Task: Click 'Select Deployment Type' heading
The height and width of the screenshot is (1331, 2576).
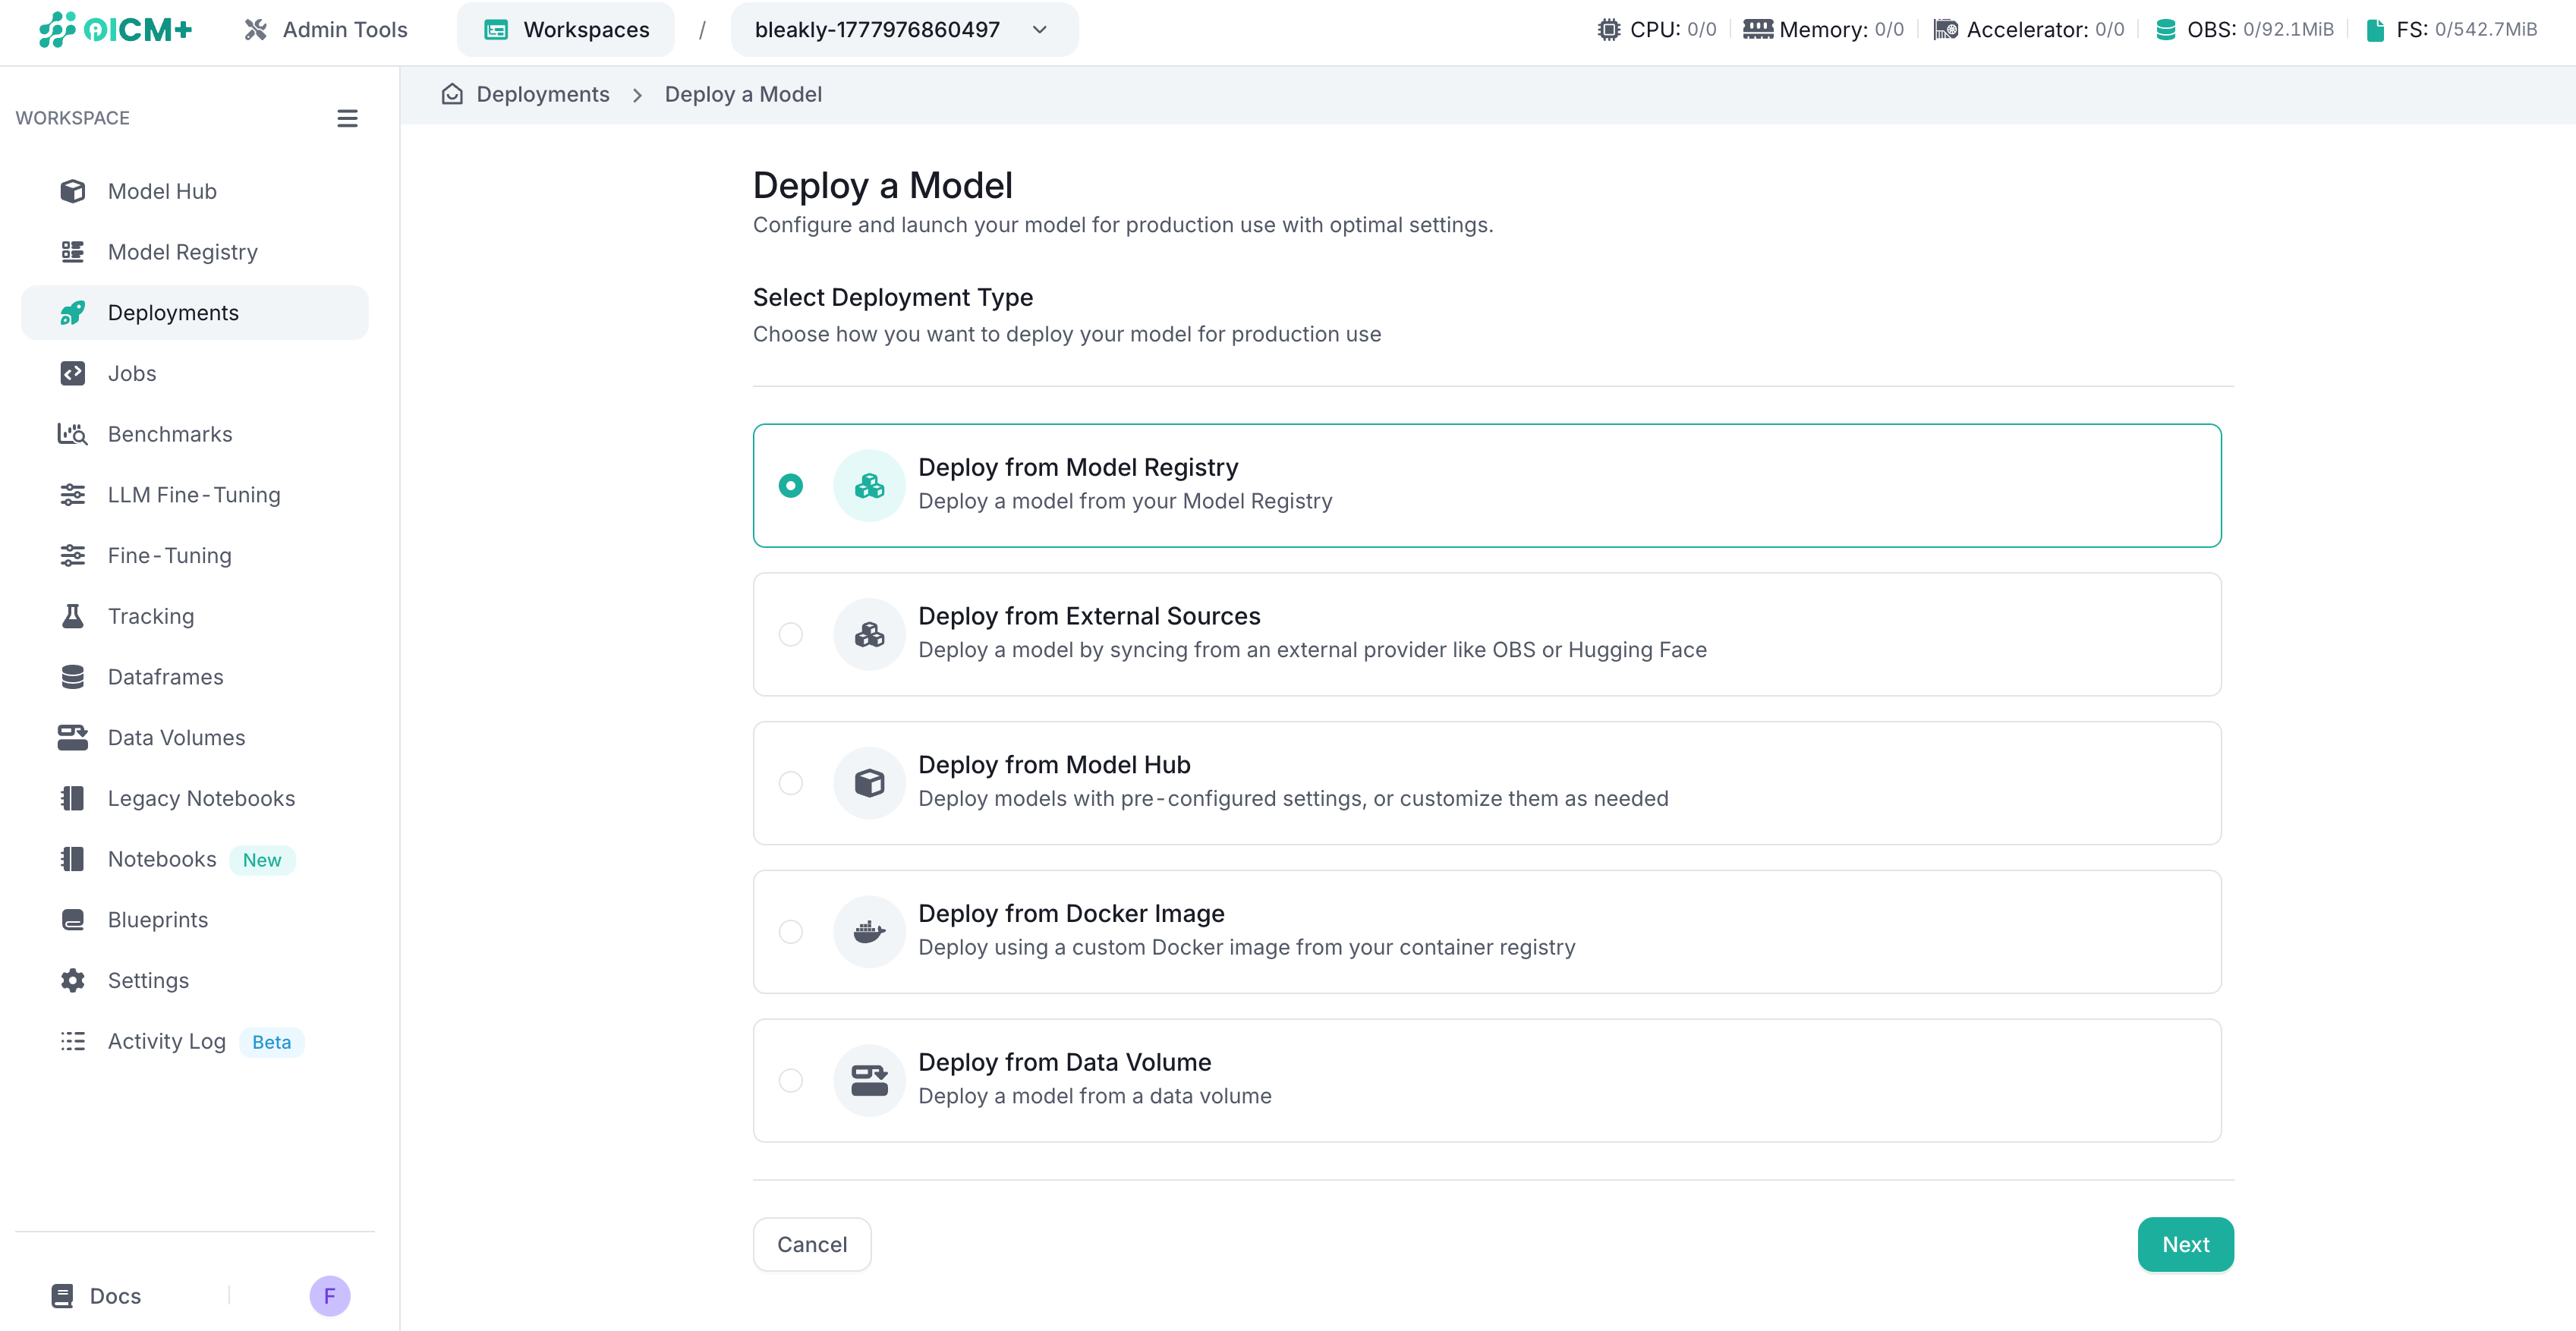Action: click(893, 297)
